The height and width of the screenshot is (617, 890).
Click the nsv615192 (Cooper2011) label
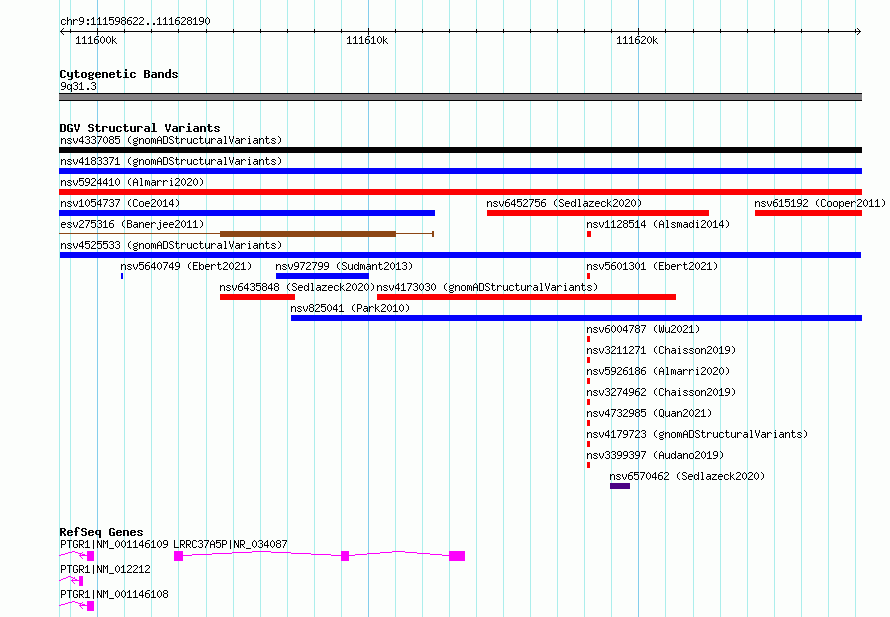[x=820, y=203]
